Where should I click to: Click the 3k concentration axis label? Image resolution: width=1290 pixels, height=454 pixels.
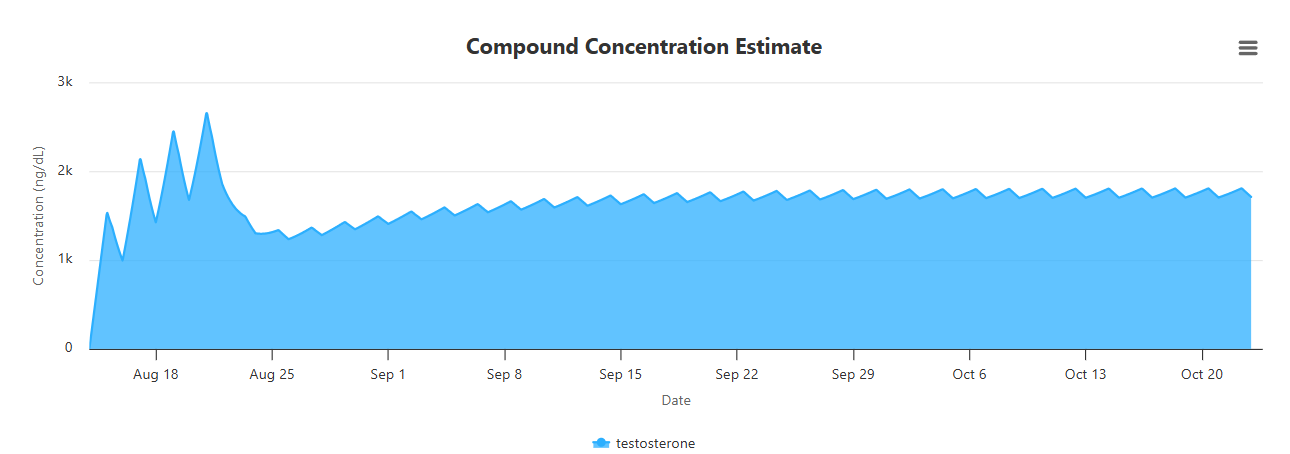[x=64, y=82]
